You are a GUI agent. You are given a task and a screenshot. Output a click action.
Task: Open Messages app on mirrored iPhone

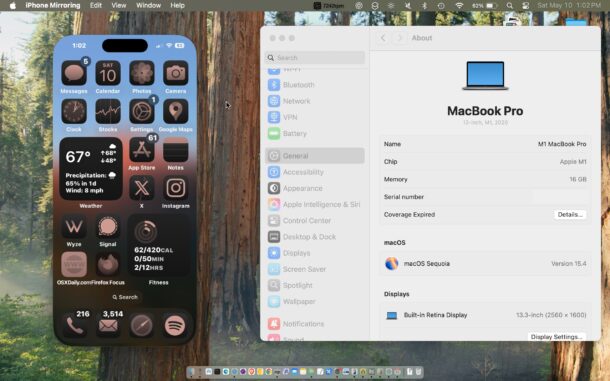pos(74,73)
